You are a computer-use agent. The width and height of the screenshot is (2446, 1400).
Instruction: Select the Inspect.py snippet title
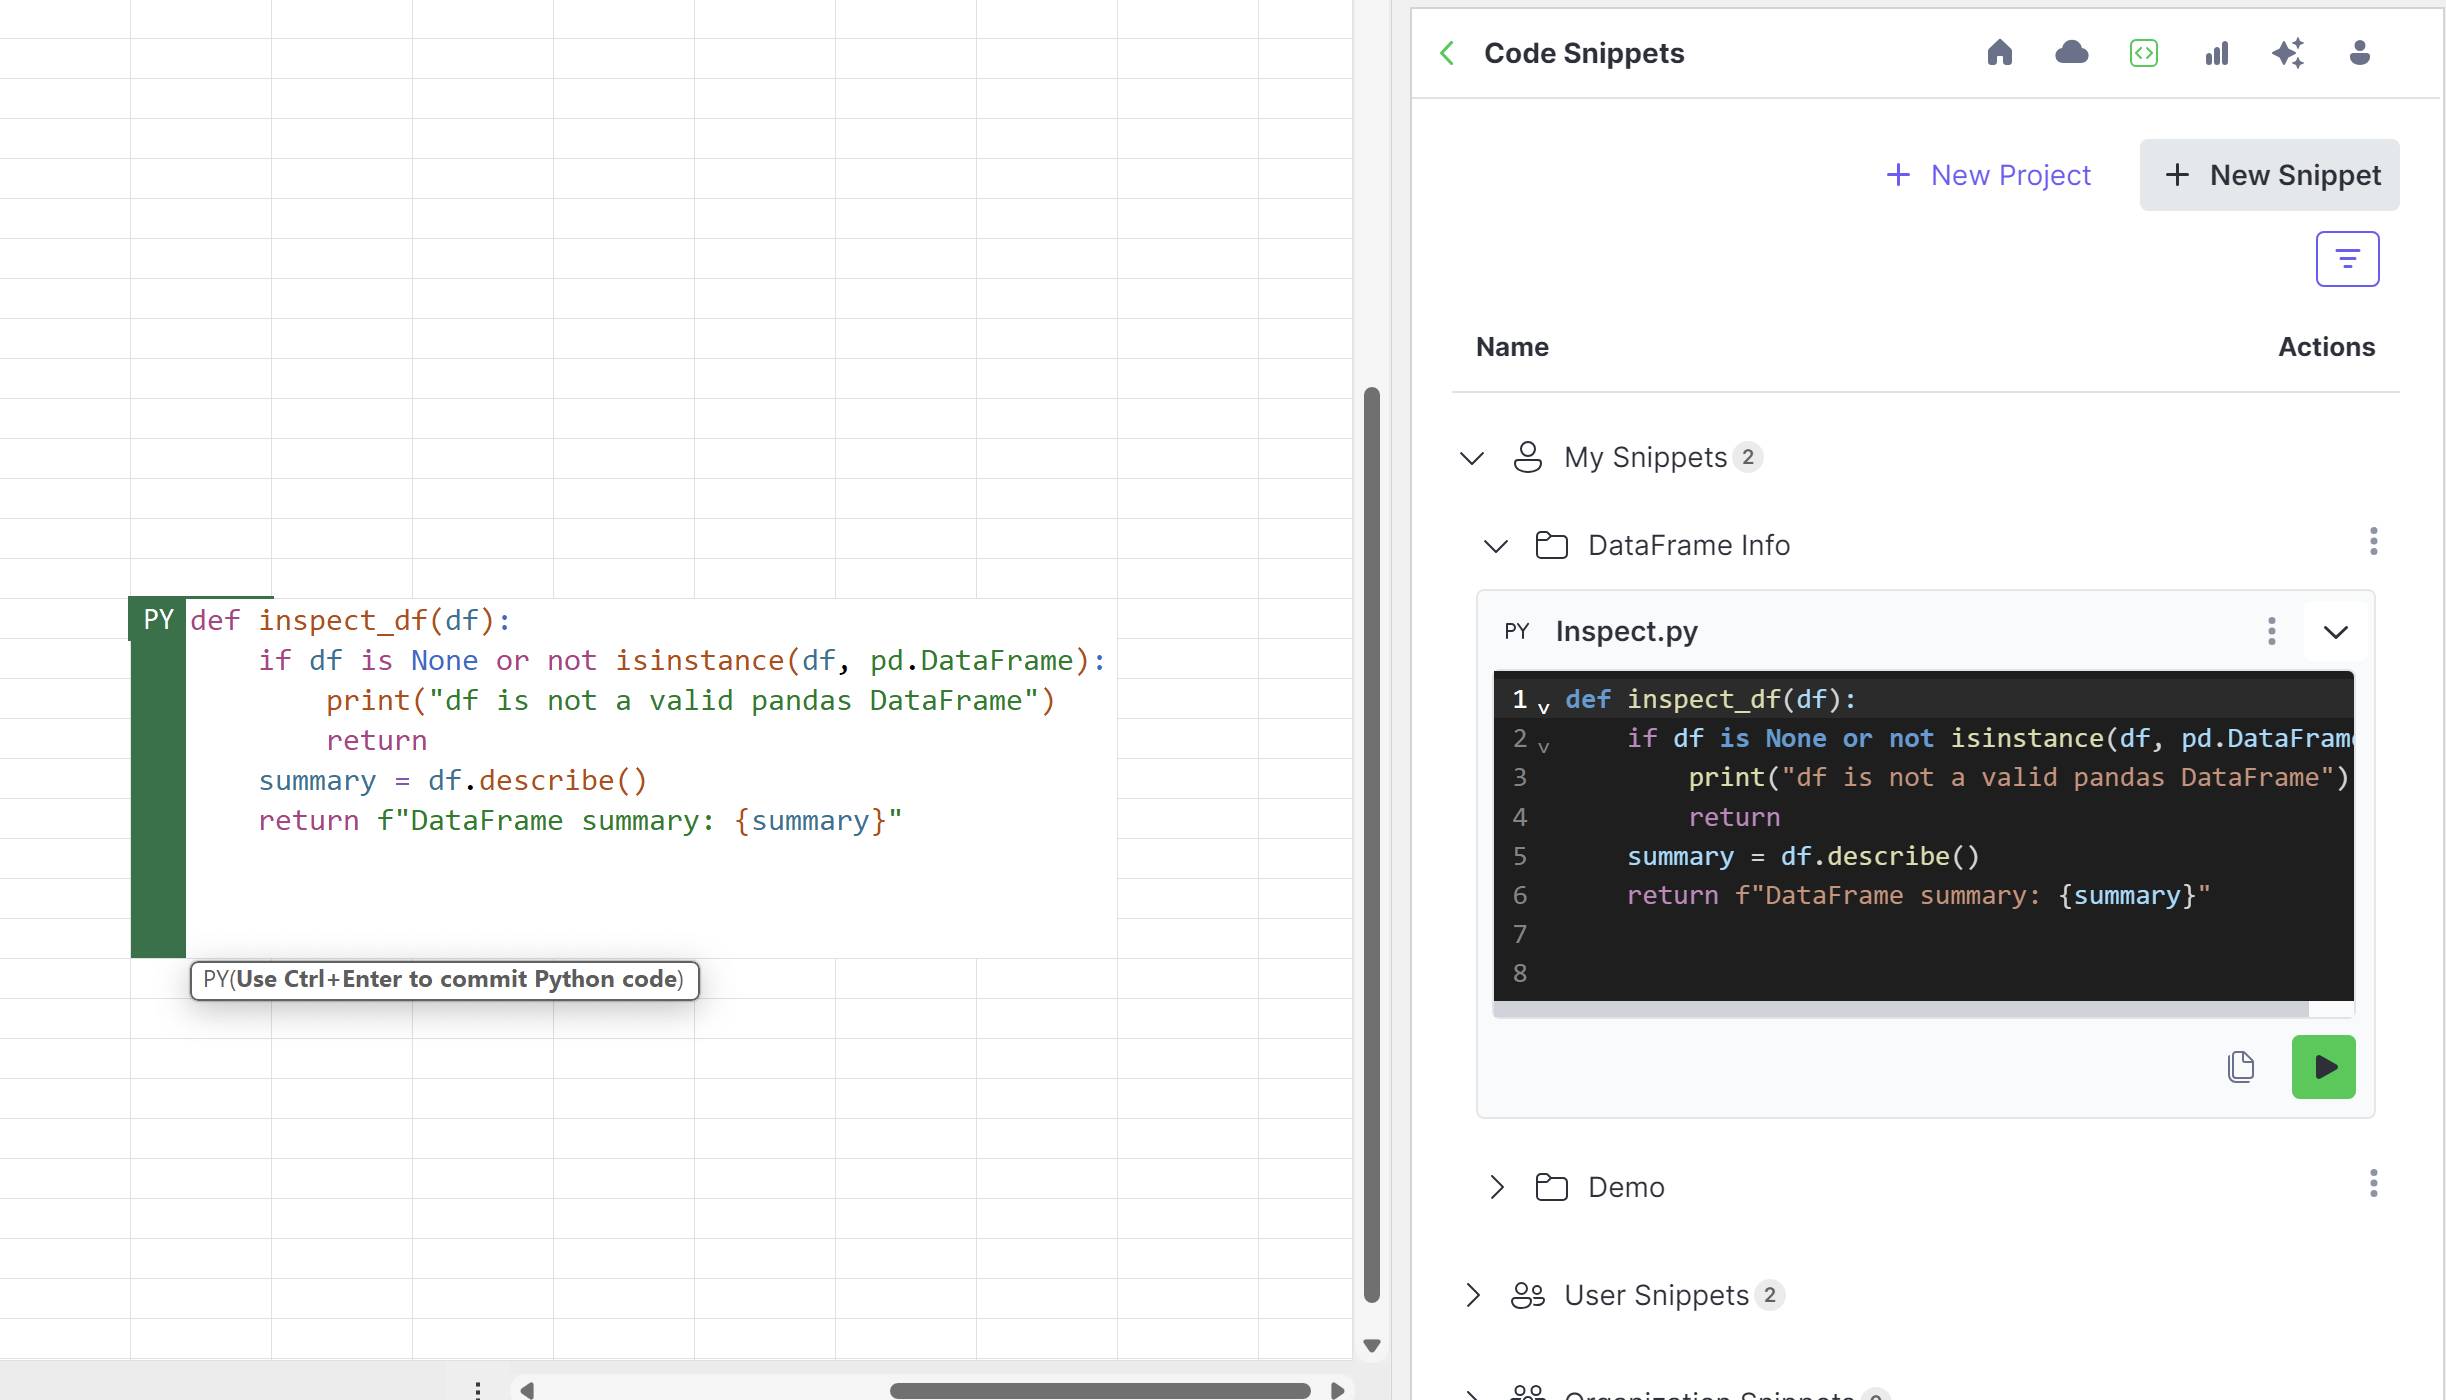coord(1626,631)
